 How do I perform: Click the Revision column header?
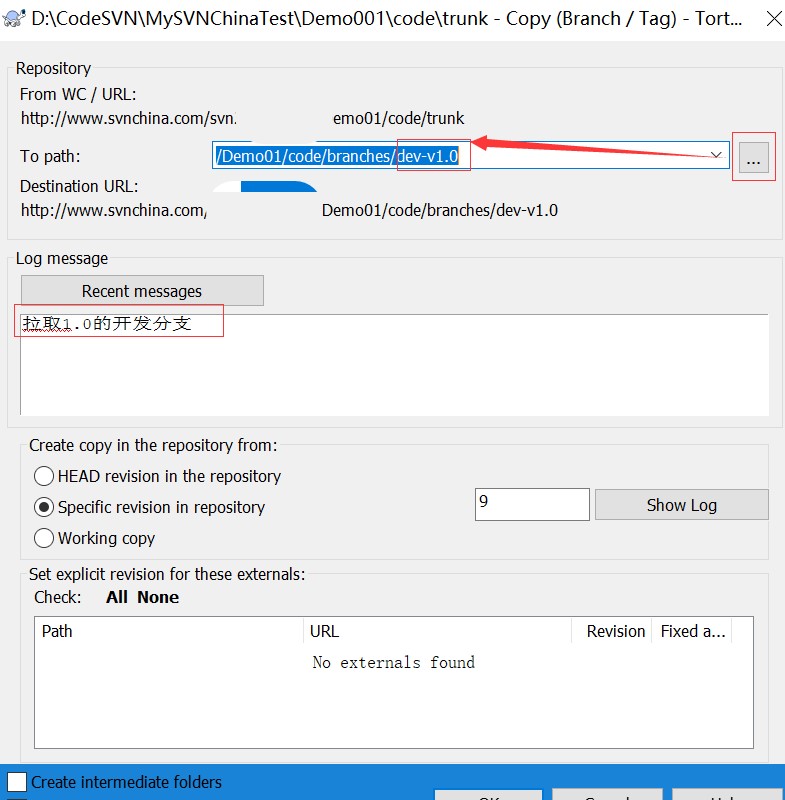(612, 631)
